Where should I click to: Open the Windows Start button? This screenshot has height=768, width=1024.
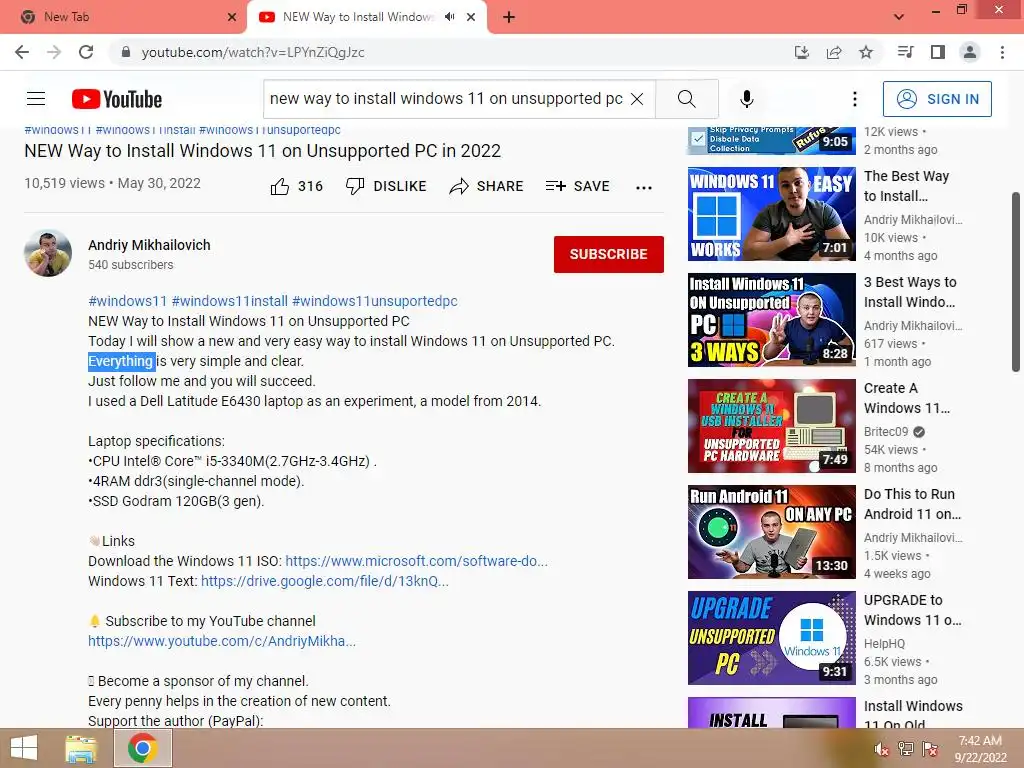[24, 748]
